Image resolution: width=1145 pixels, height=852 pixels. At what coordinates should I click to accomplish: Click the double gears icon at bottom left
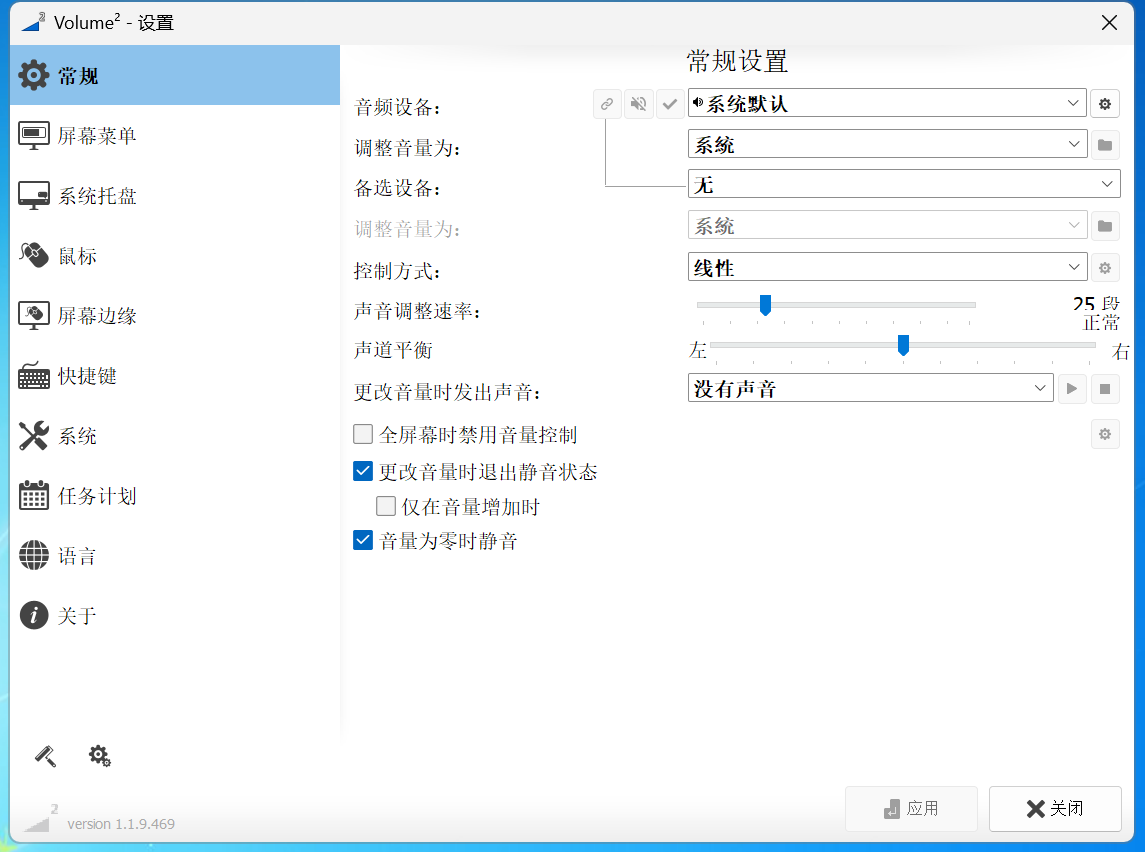[99, 756]
